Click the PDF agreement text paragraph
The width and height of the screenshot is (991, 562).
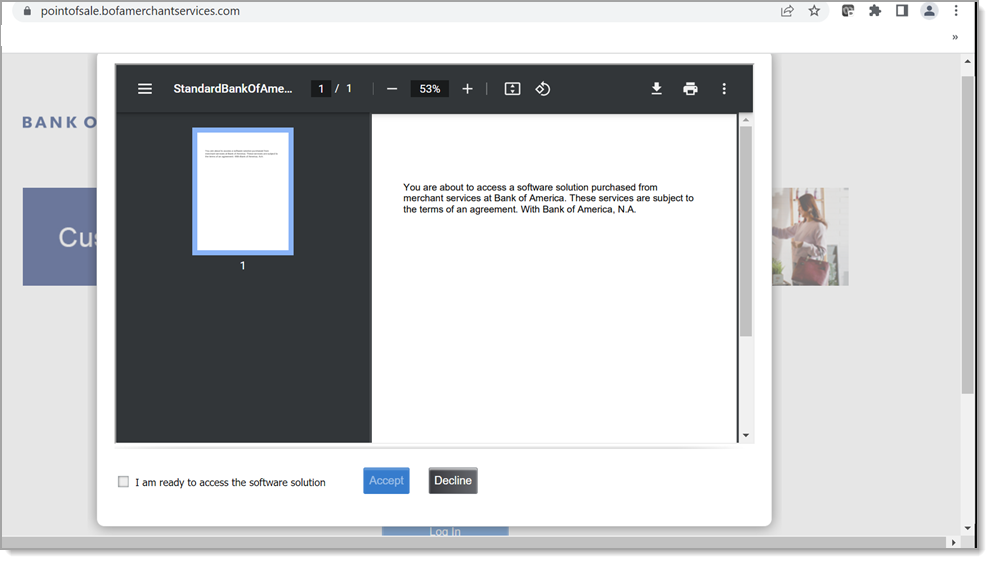click(548, 199)
